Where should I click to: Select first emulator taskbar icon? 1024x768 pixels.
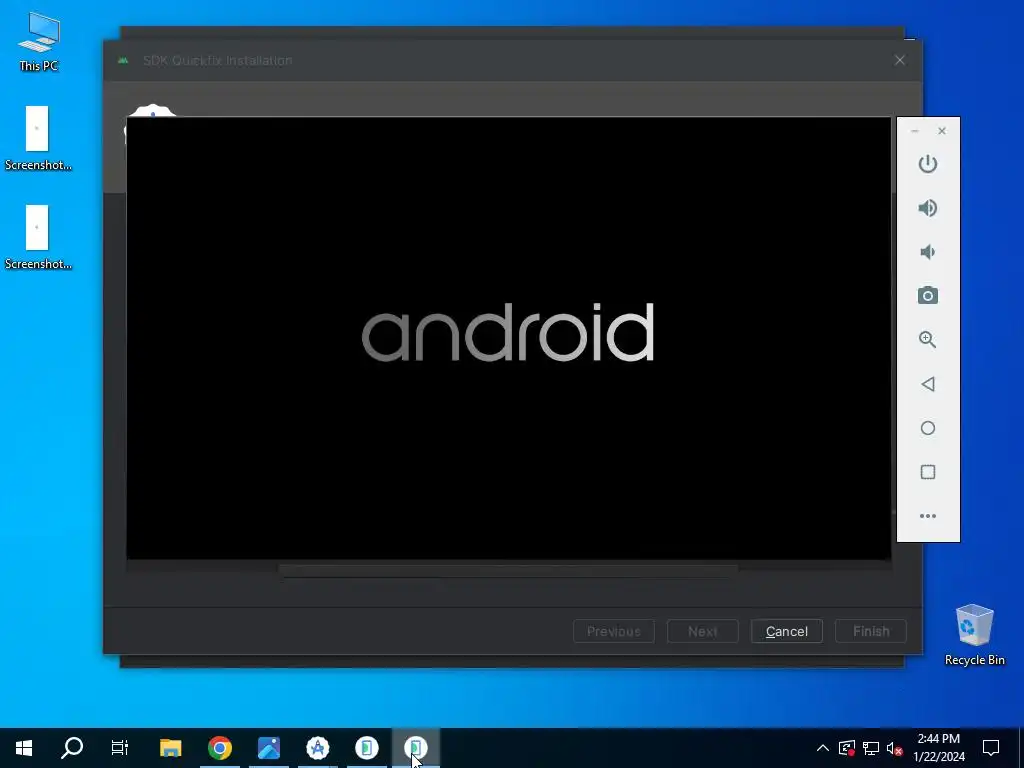tap(366, 748)
